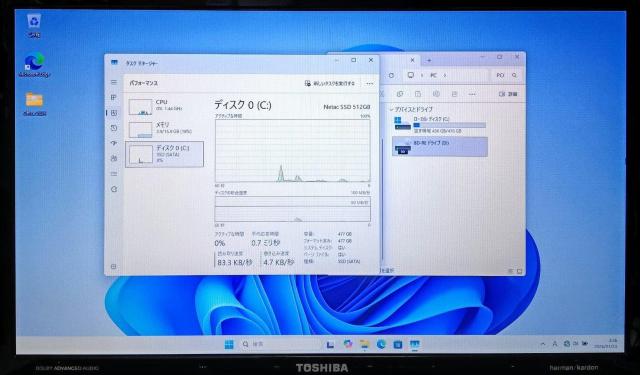Click the 0.7 ミリ秒 response time value
Image resolution: width=640 pixels, height=375 pixels.
(266, 243)
